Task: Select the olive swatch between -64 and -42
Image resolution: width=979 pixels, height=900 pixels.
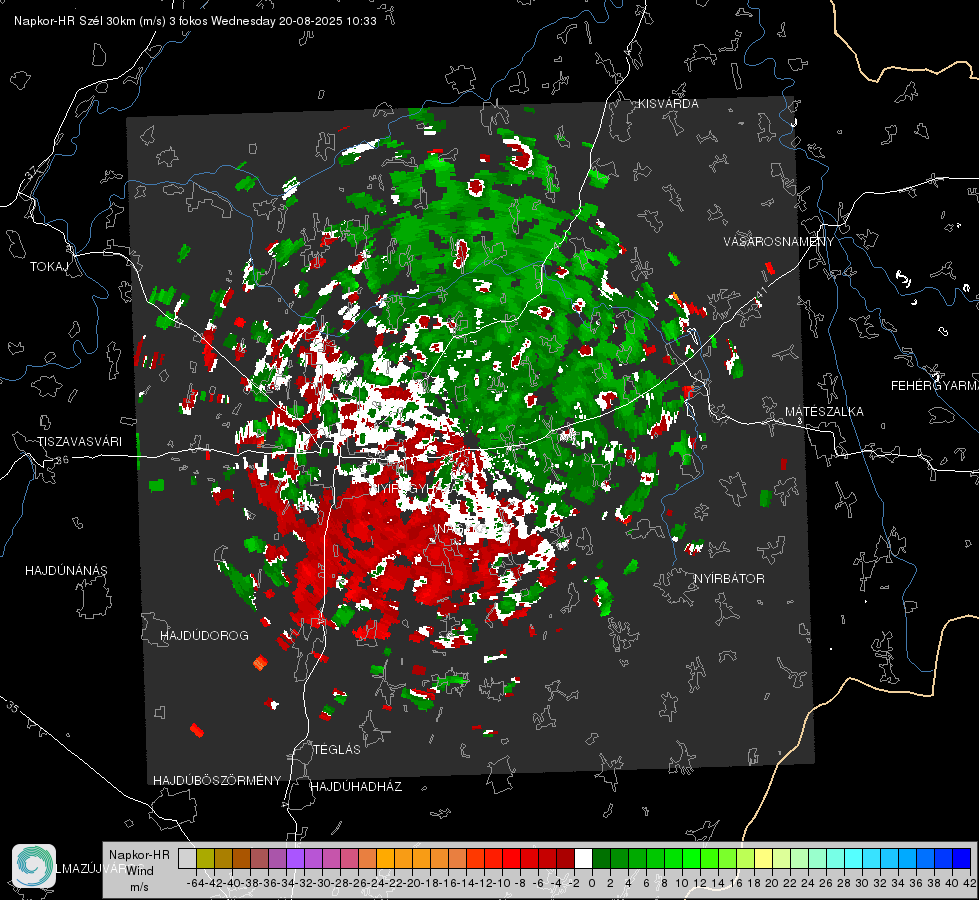Action: click(205, 858)
